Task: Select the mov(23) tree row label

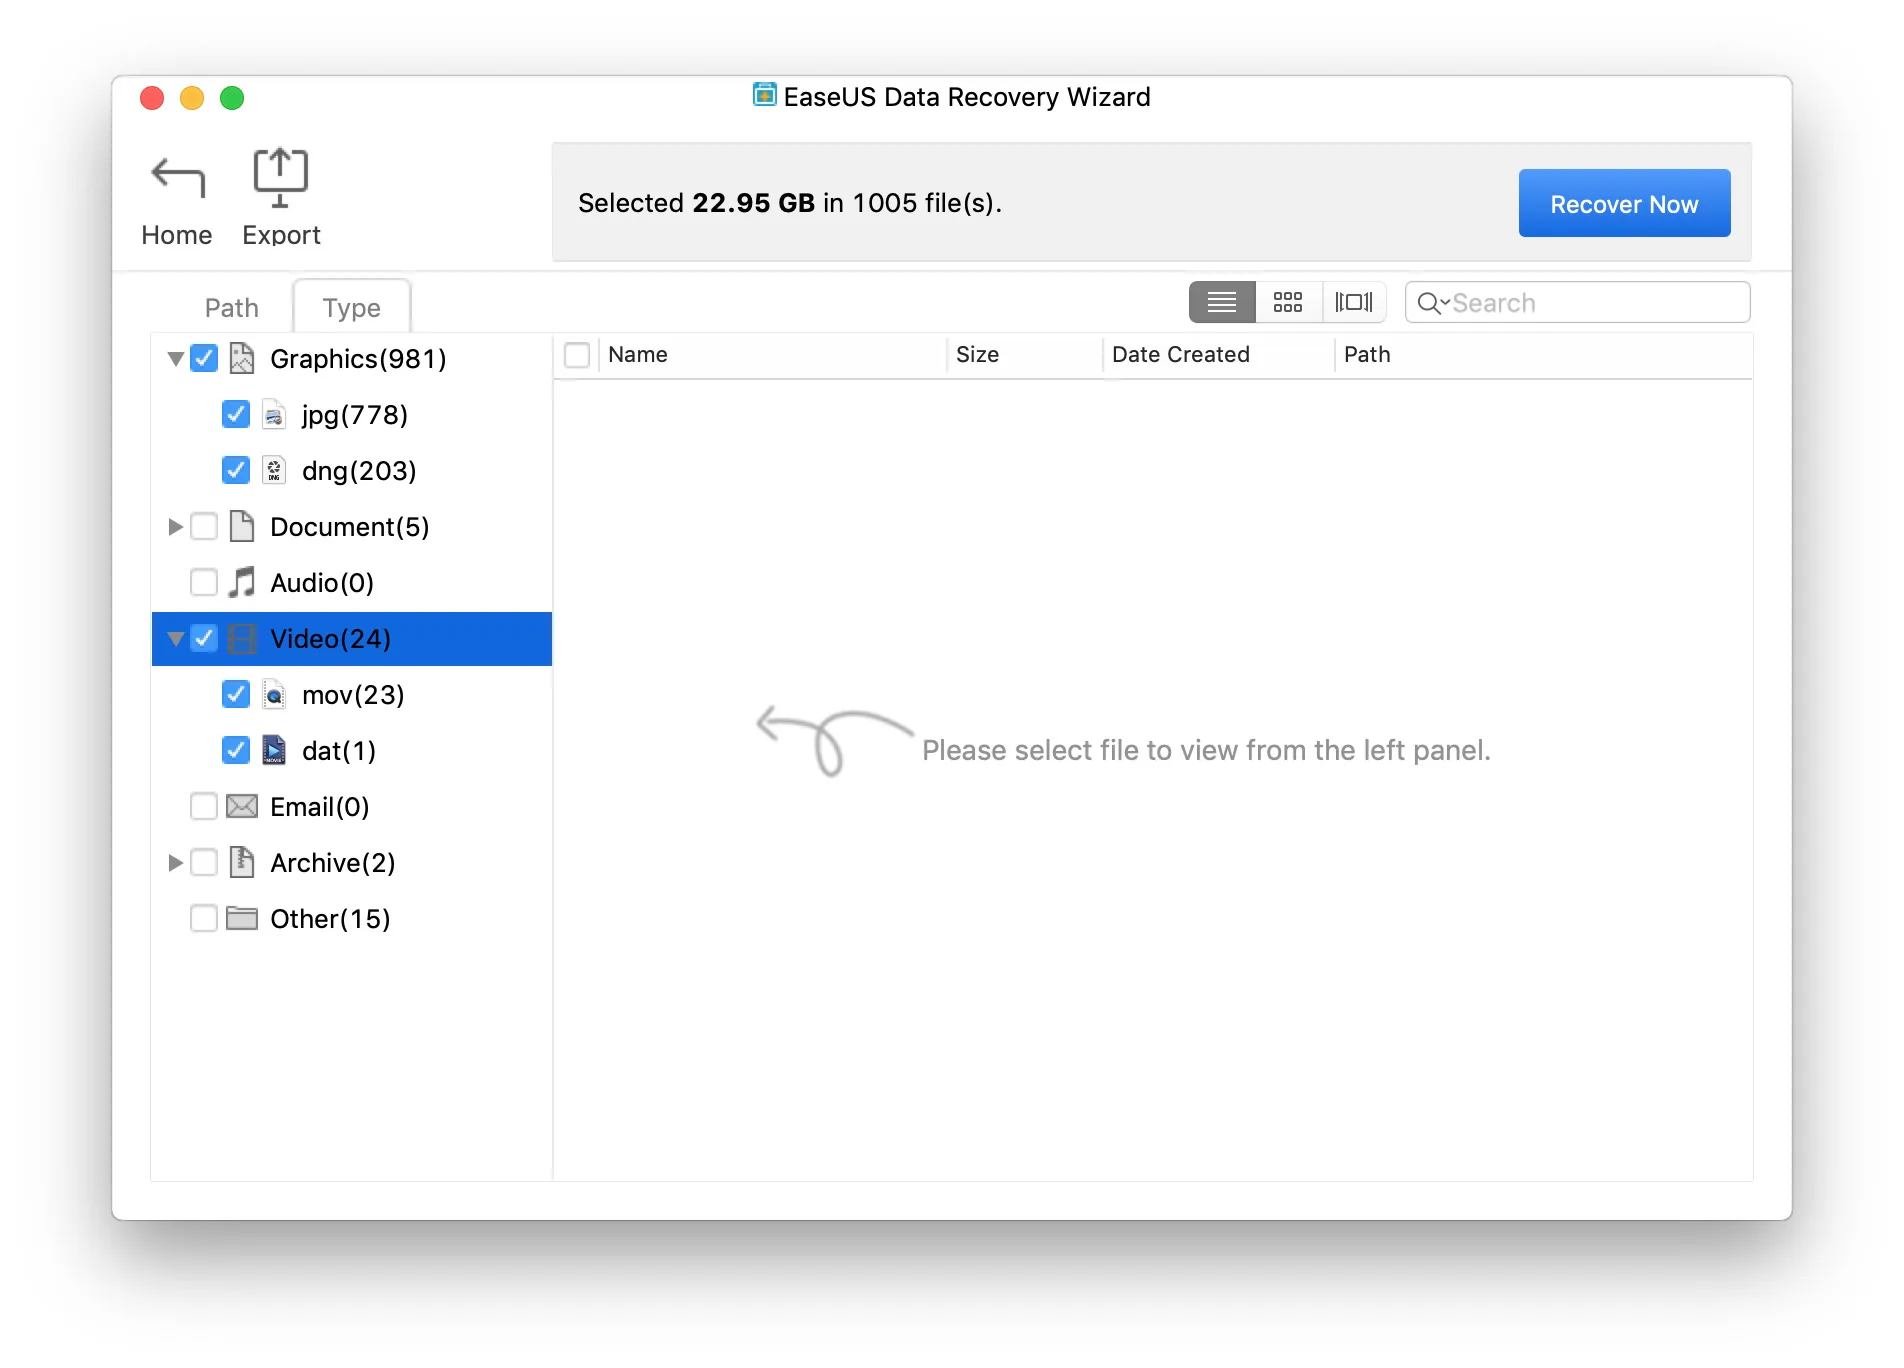Action: [x=353, y=695]
